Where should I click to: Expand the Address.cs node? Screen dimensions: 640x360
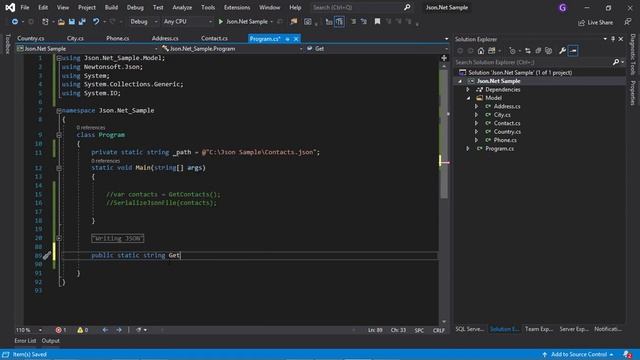476,106
